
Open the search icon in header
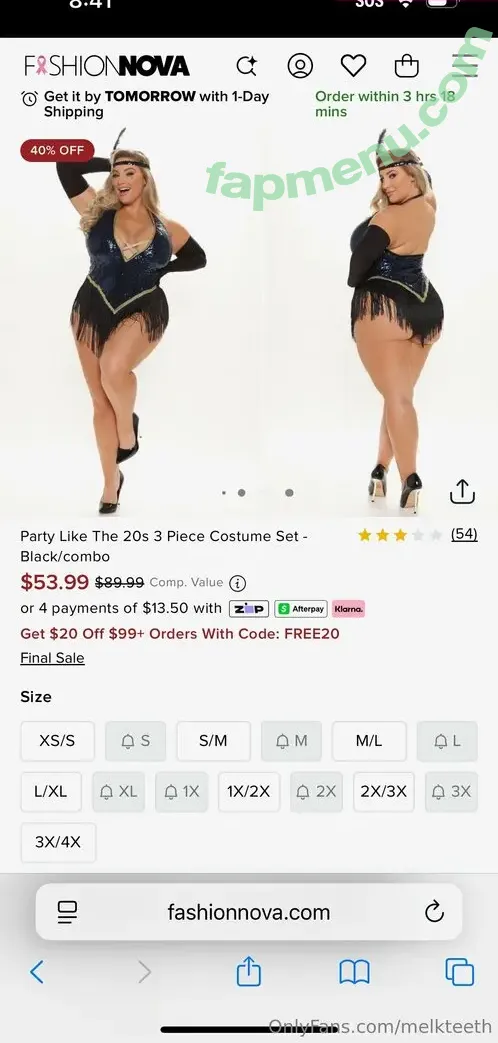point(247,66)
